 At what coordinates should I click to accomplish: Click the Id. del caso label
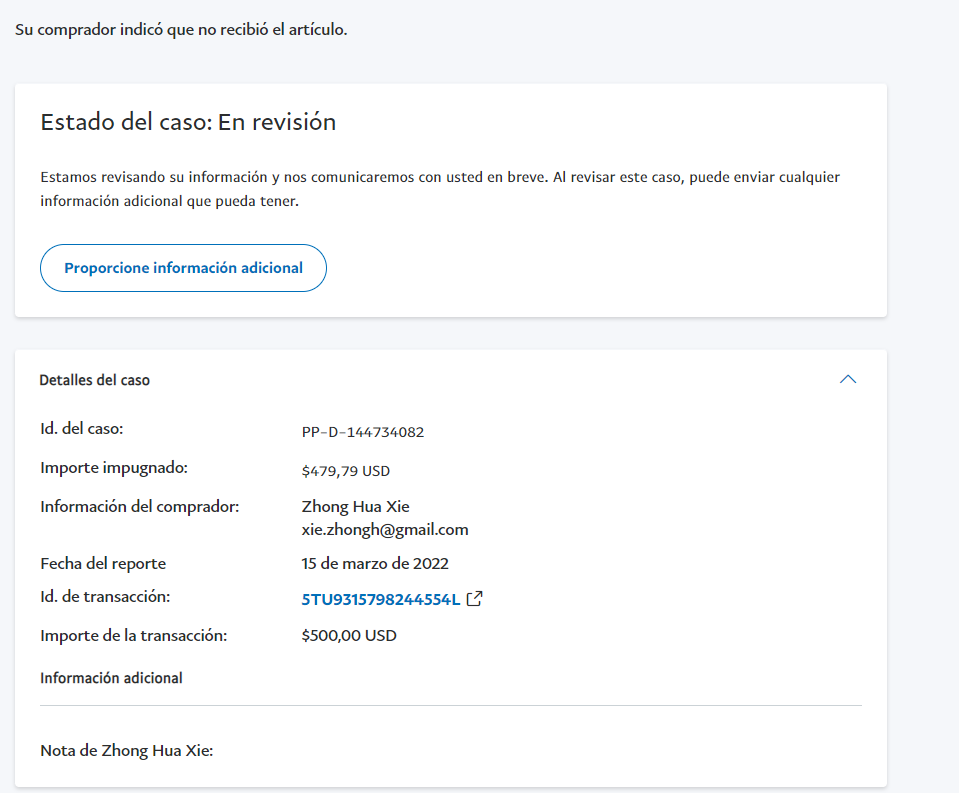click(82, 429)
